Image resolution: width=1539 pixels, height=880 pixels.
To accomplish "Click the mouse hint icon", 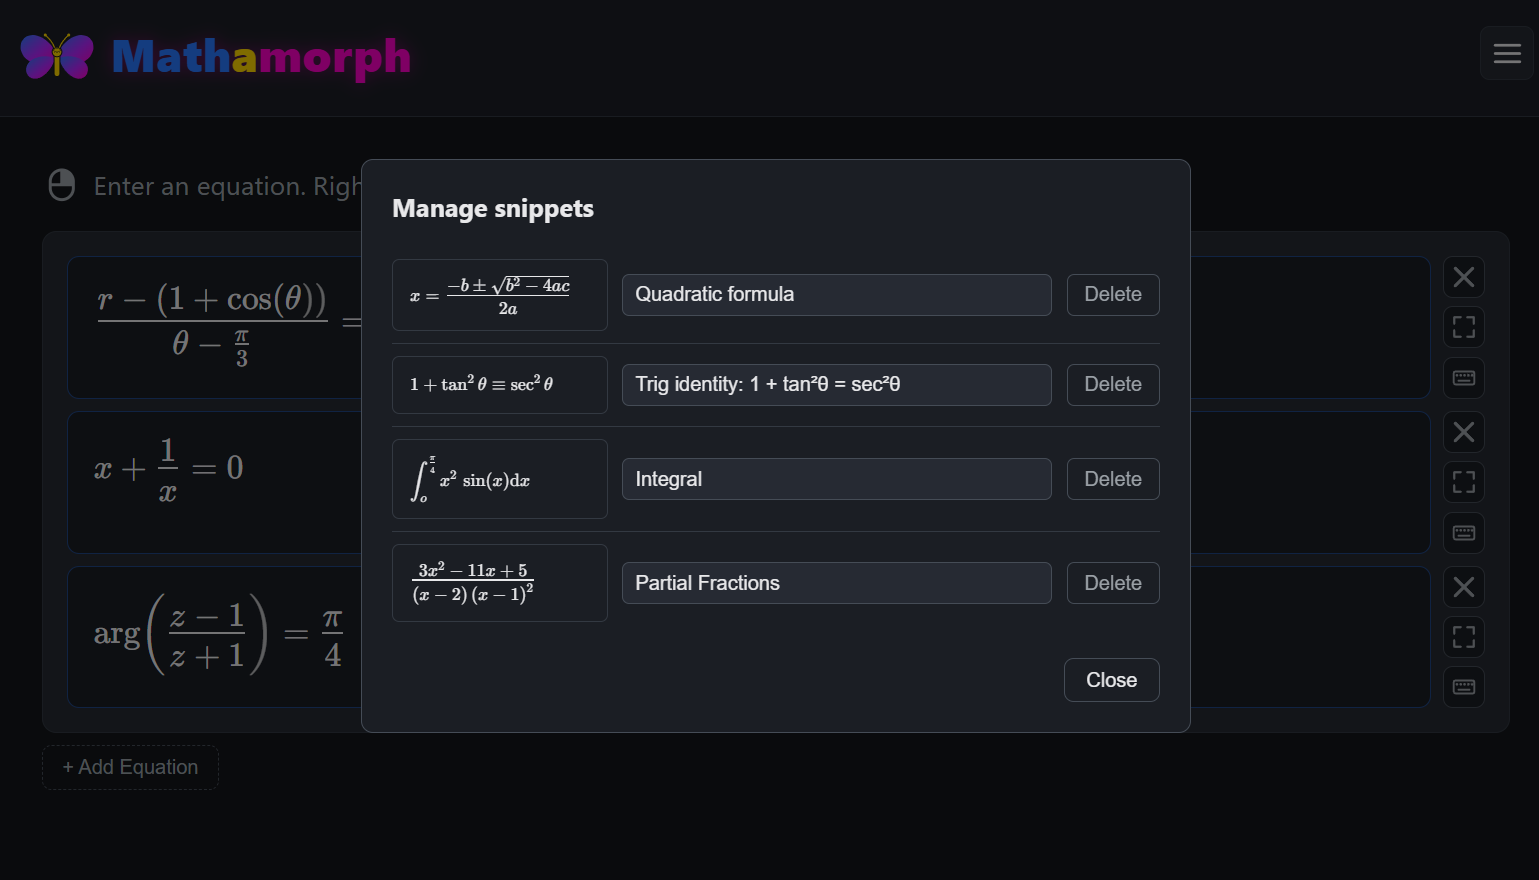I will [x=62, y=185].
